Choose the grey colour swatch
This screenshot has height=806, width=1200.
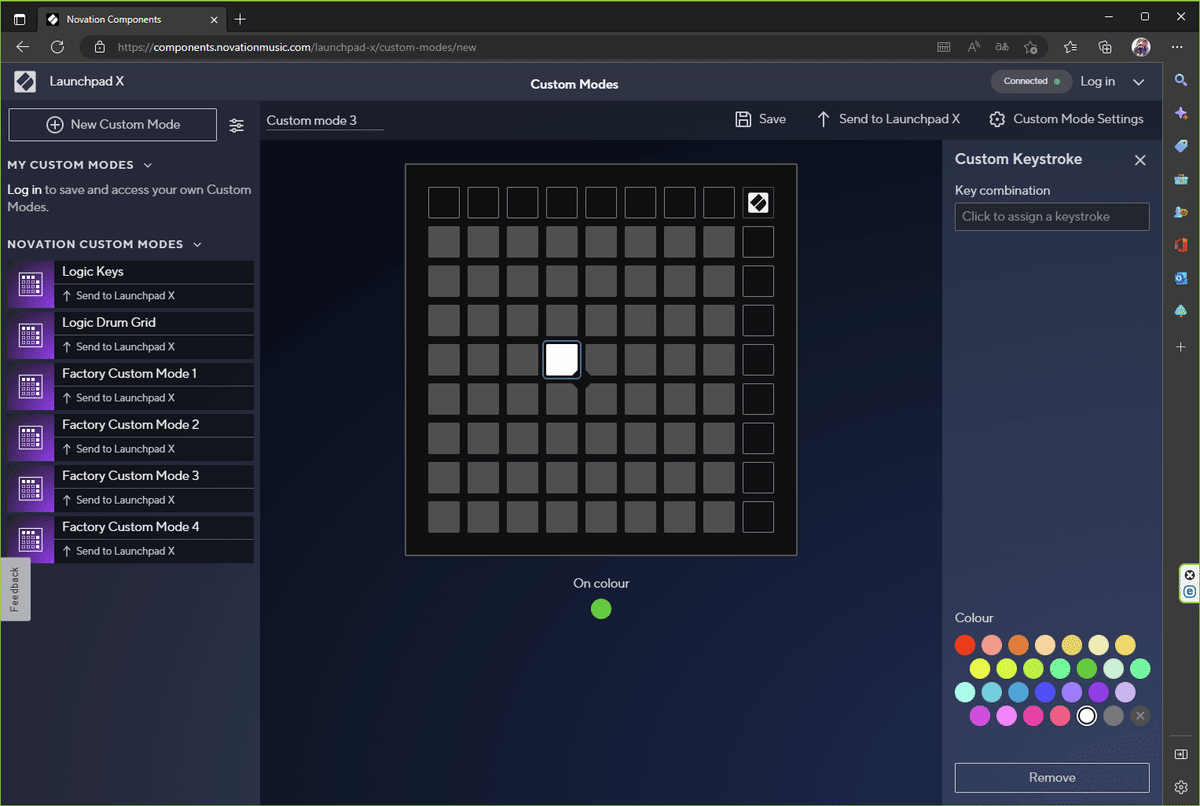tap(1113, 716)
